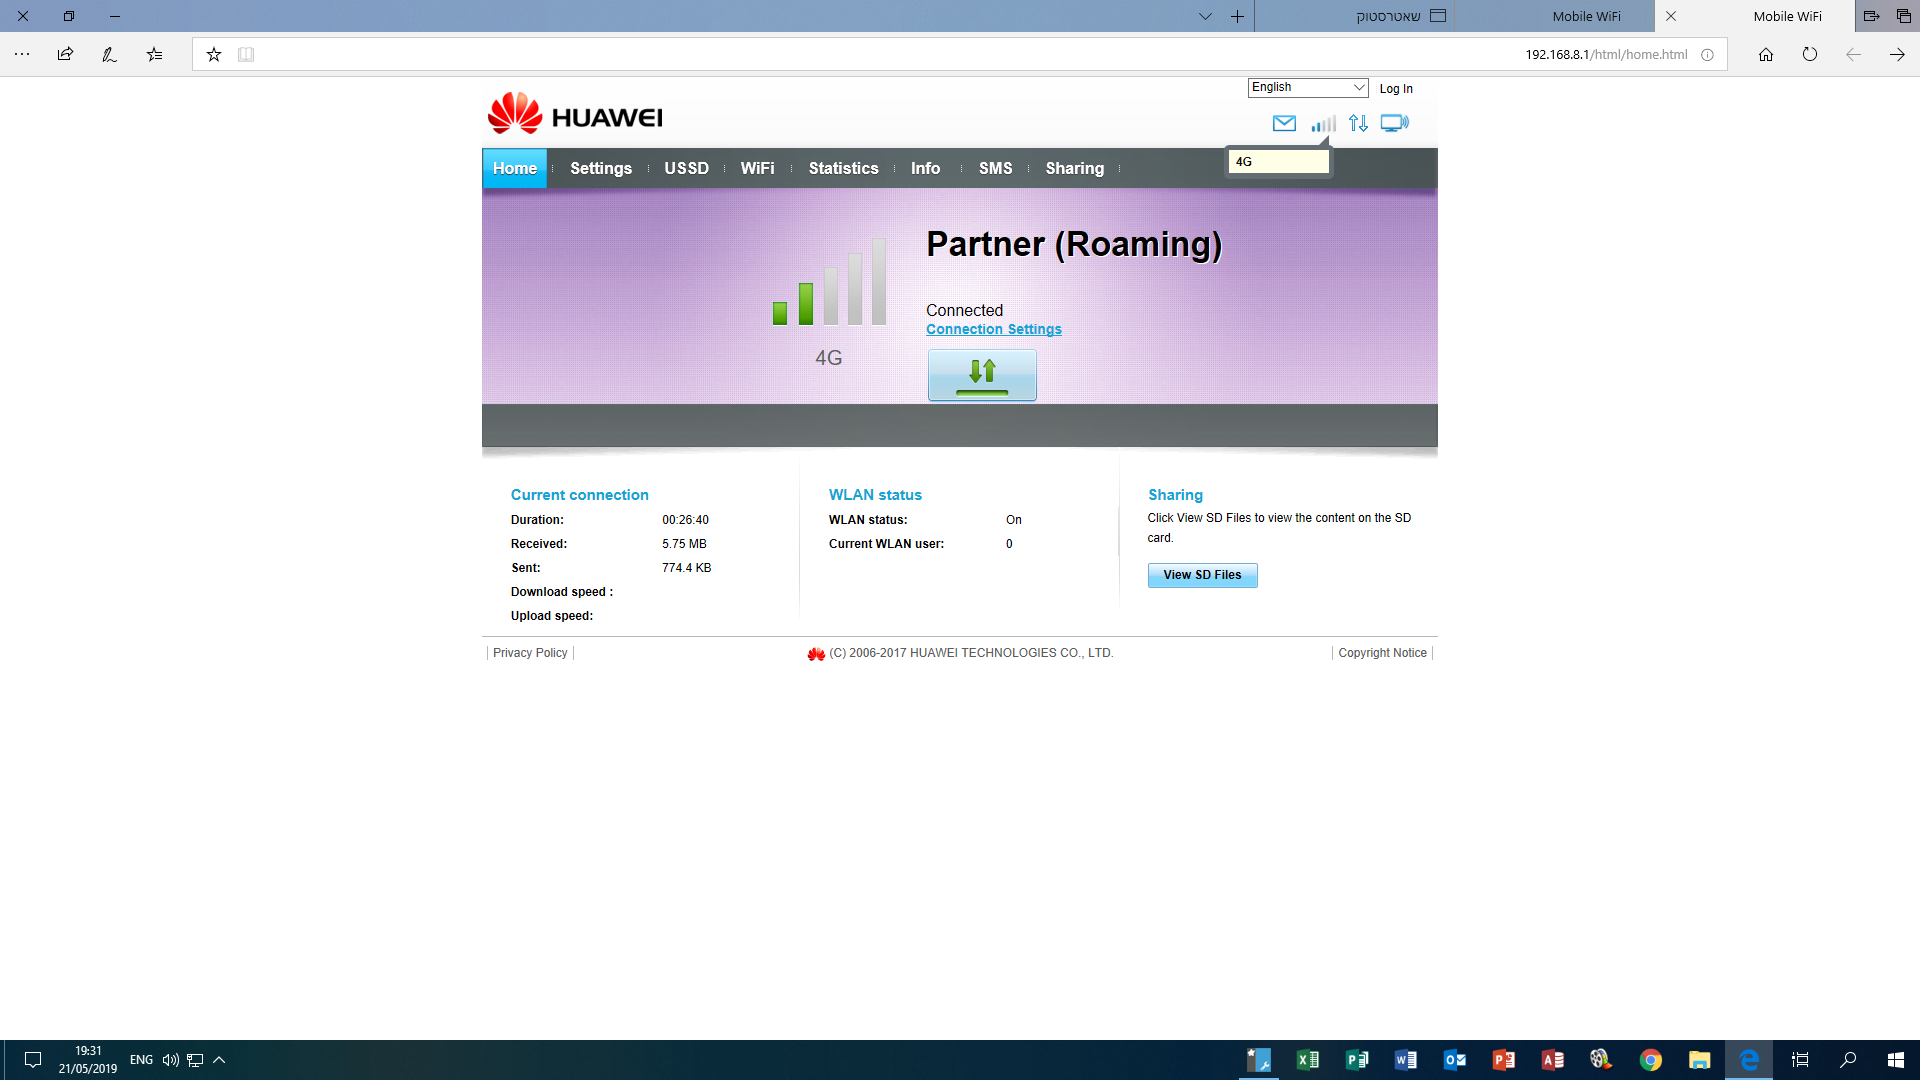Click the browser refresh icon

pyautogui.click(x=1810, y=54)
